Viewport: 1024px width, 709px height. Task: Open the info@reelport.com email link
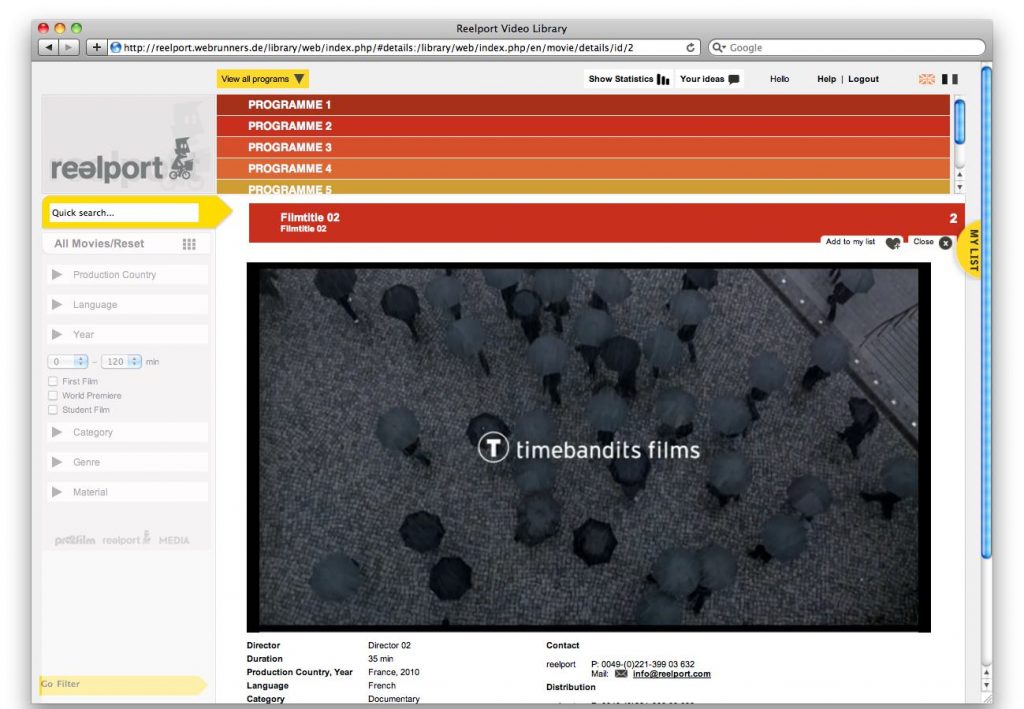(671, 674)
